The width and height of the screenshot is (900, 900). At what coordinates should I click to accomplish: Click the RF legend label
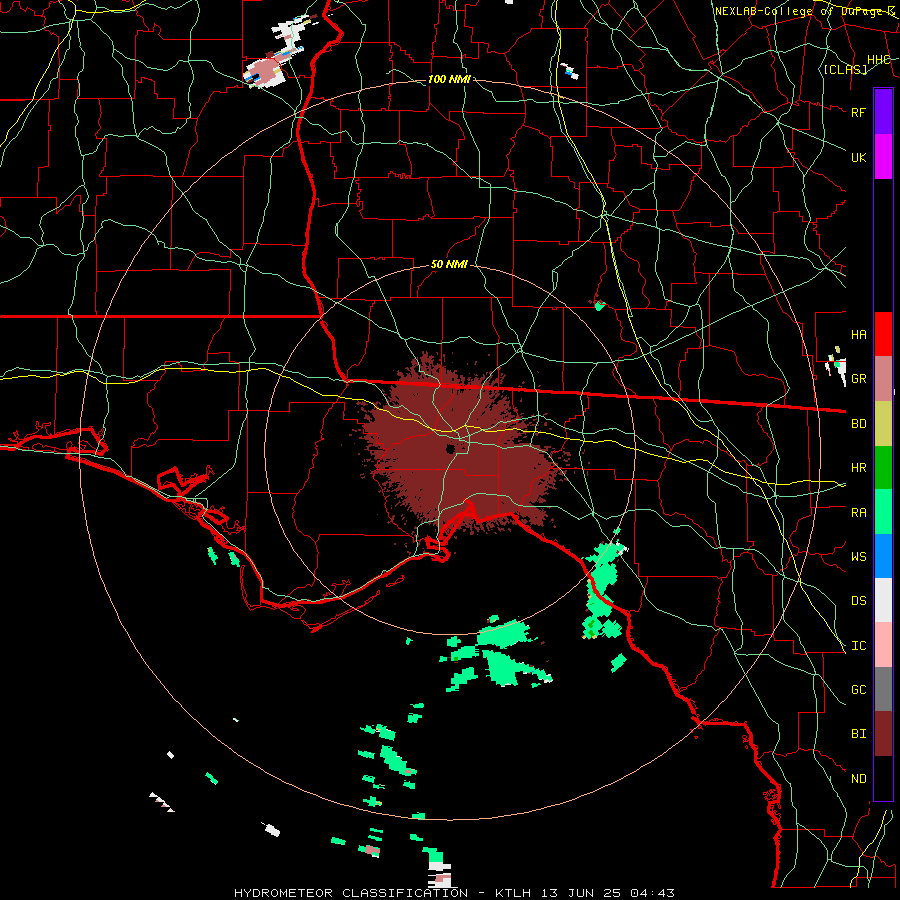tap(858, 112)
